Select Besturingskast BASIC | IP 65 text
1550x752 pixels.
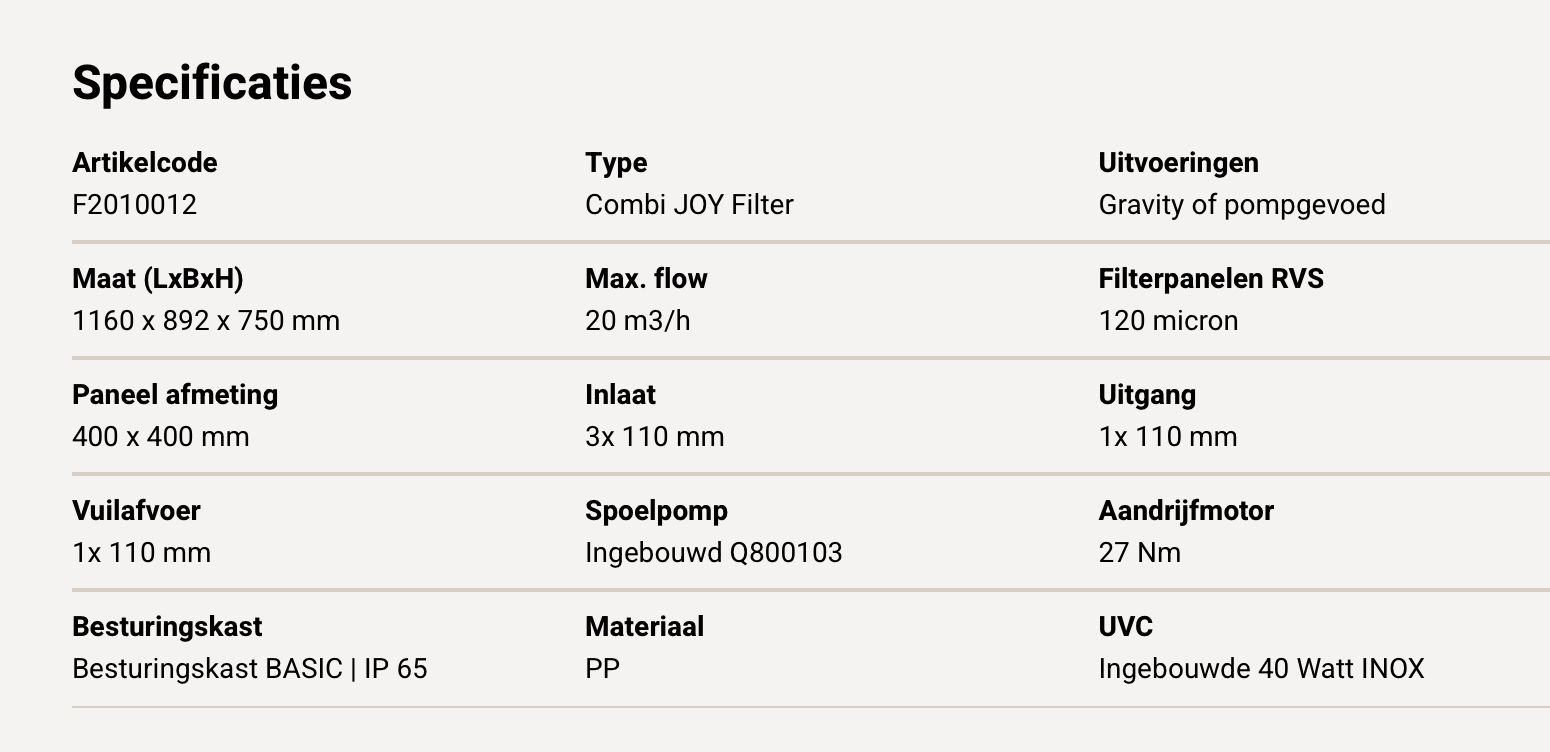[250, 669]
